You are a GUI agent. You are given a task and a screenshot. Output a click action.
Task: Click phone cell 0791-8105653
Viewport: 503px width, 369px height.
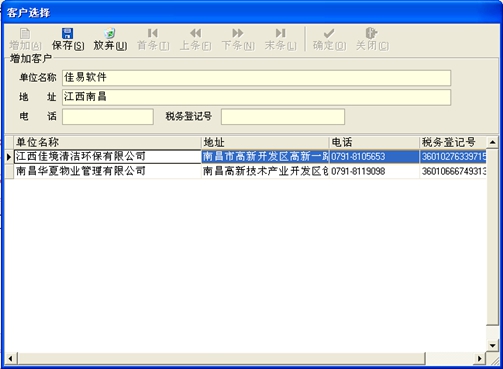(x=374, y=156)
